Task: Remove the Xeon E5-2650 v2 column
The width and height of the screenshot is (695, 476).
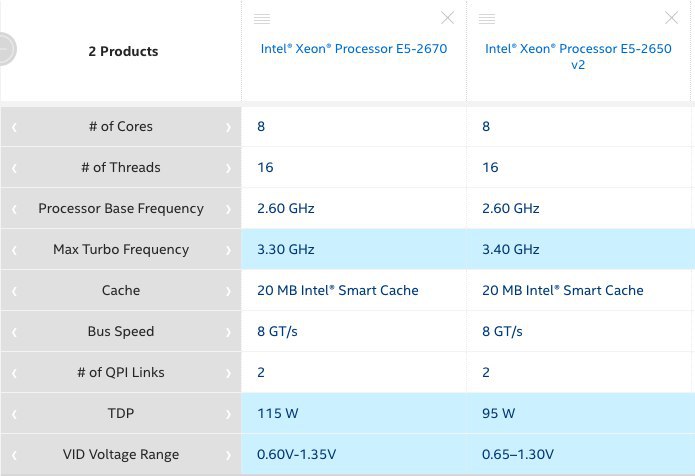Action: pos(672,18)
